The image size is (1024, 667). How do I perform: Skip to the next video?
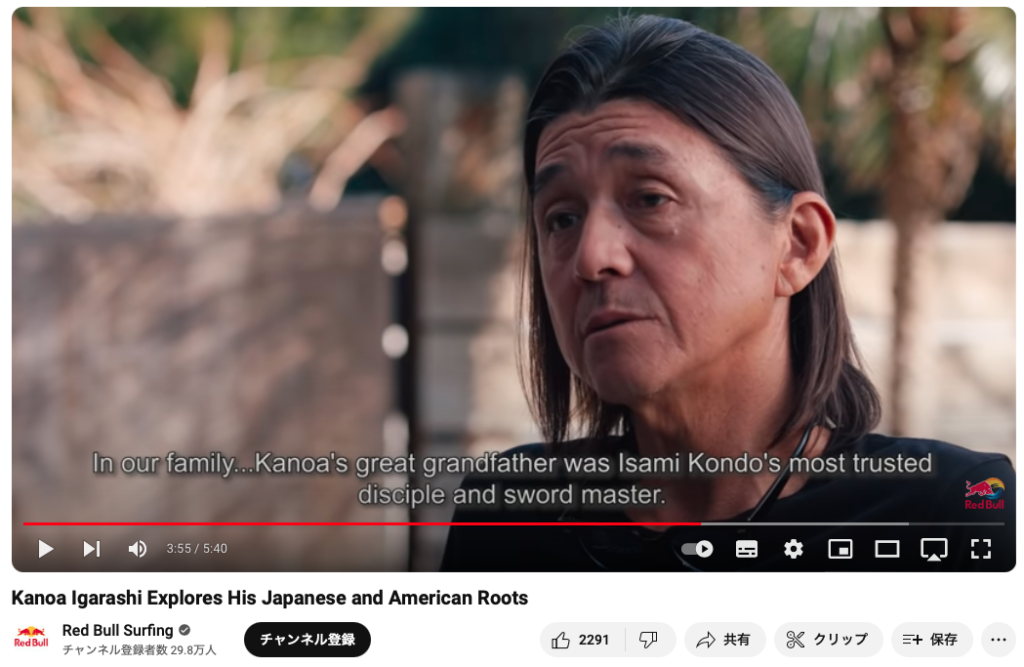pos(92,549)
